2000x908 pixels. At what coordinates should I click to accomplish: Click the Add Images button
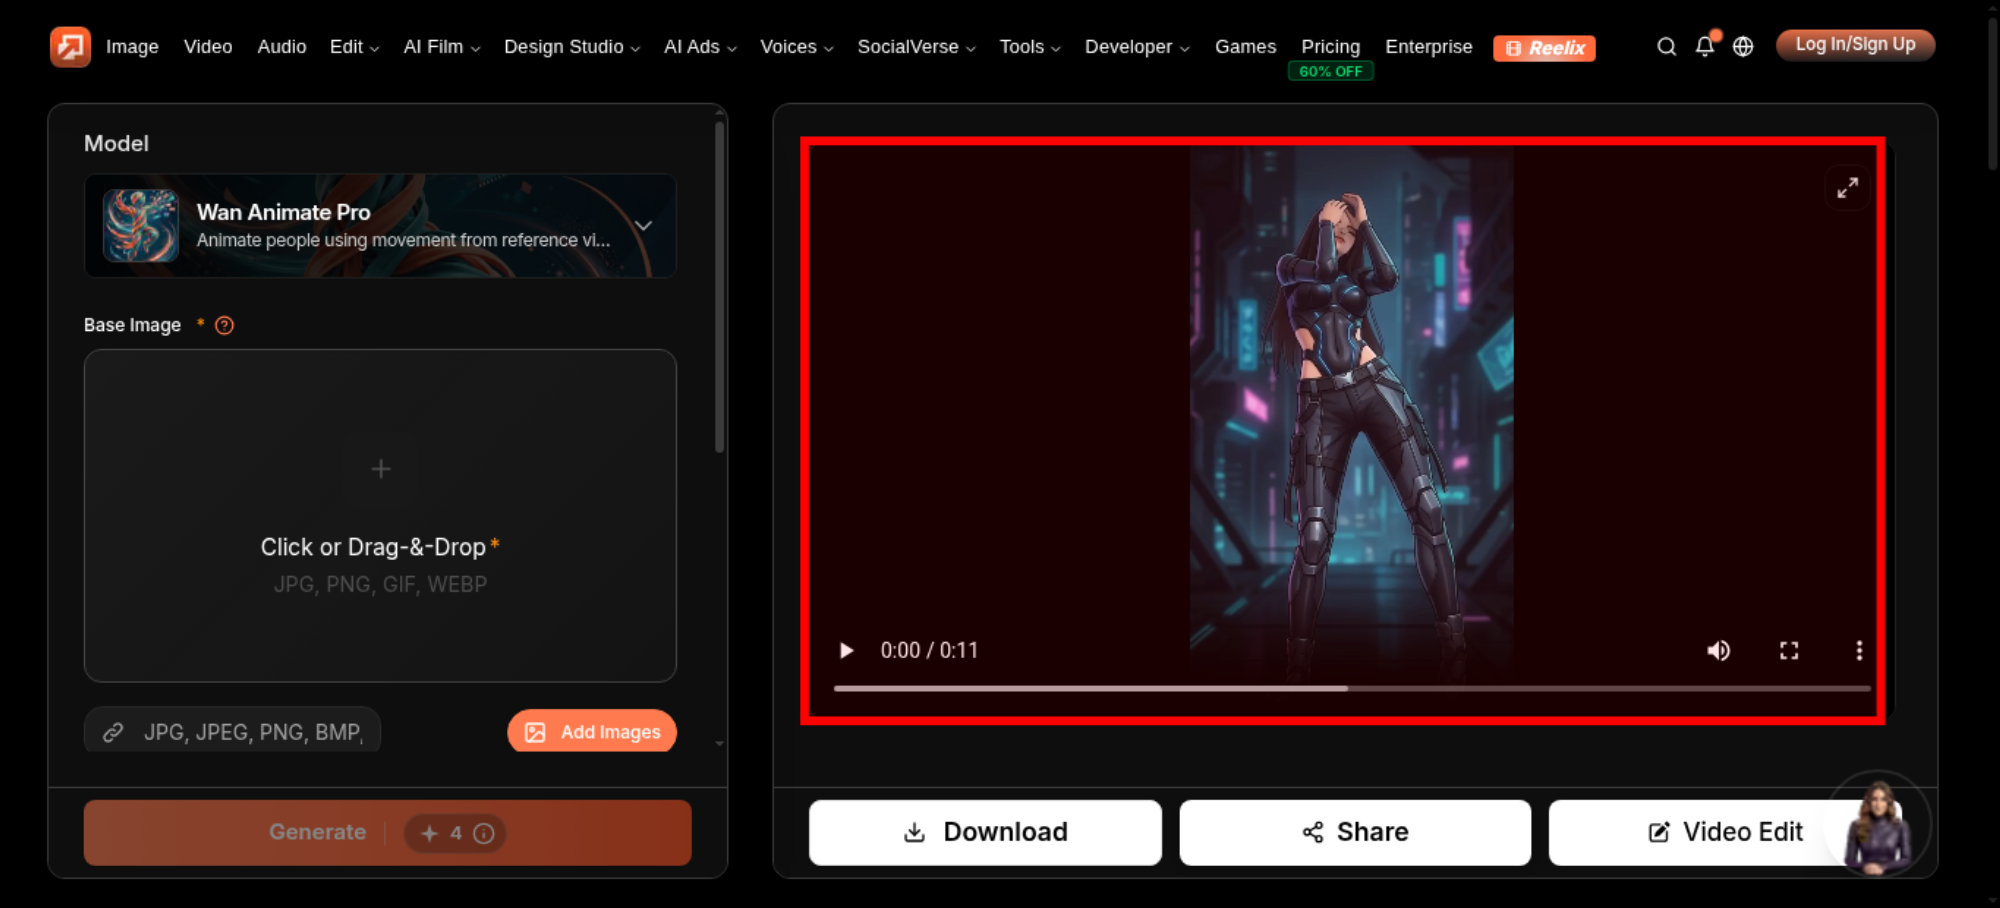click(592, 732)
